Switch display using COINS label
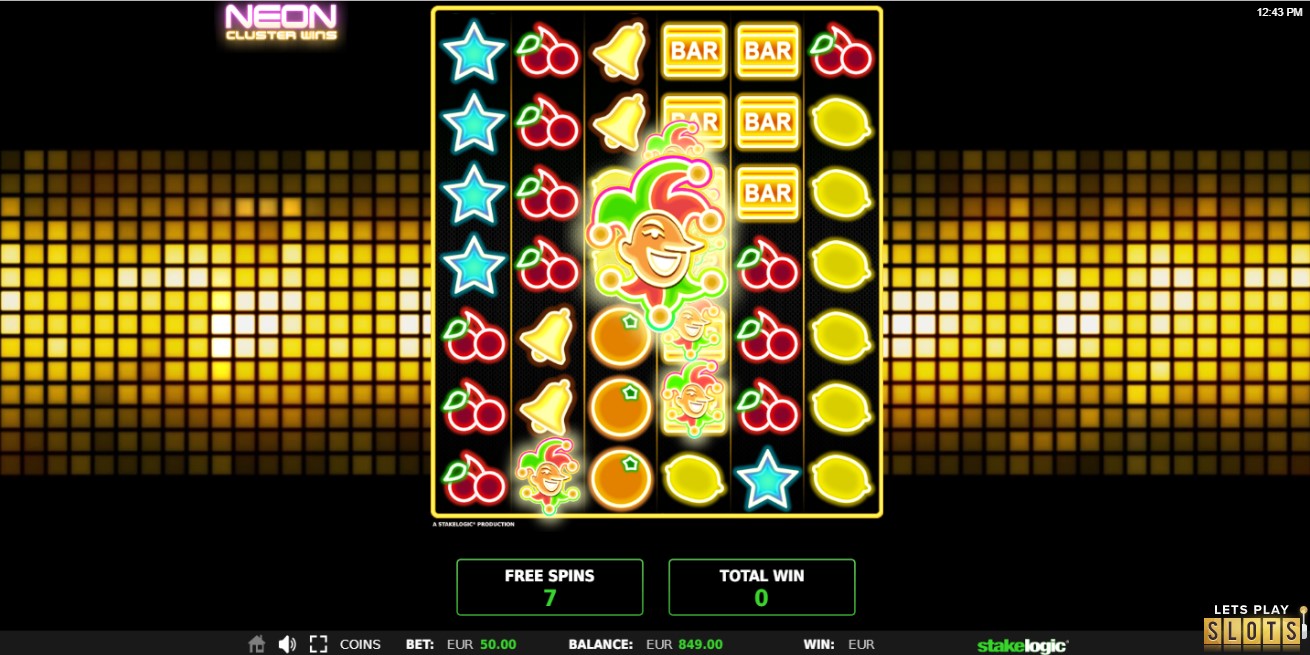The width and height of the screenshot is (1310, 655). [360, 644]
